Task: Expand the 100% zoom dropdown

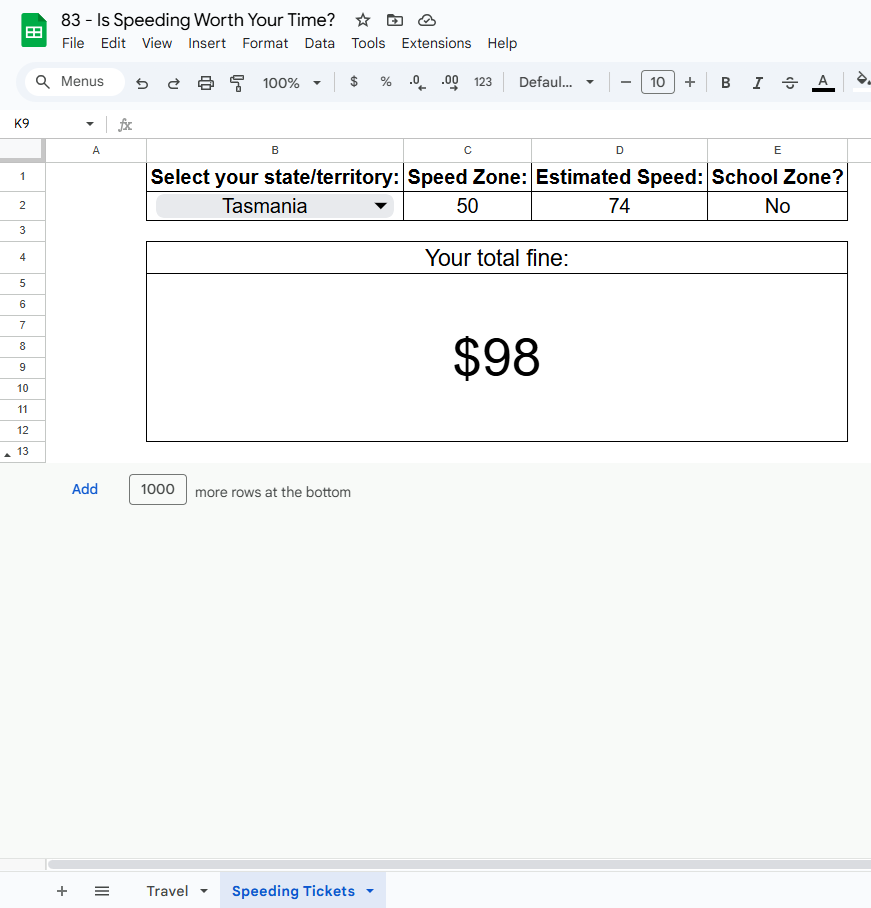Action: coord(291,83)
